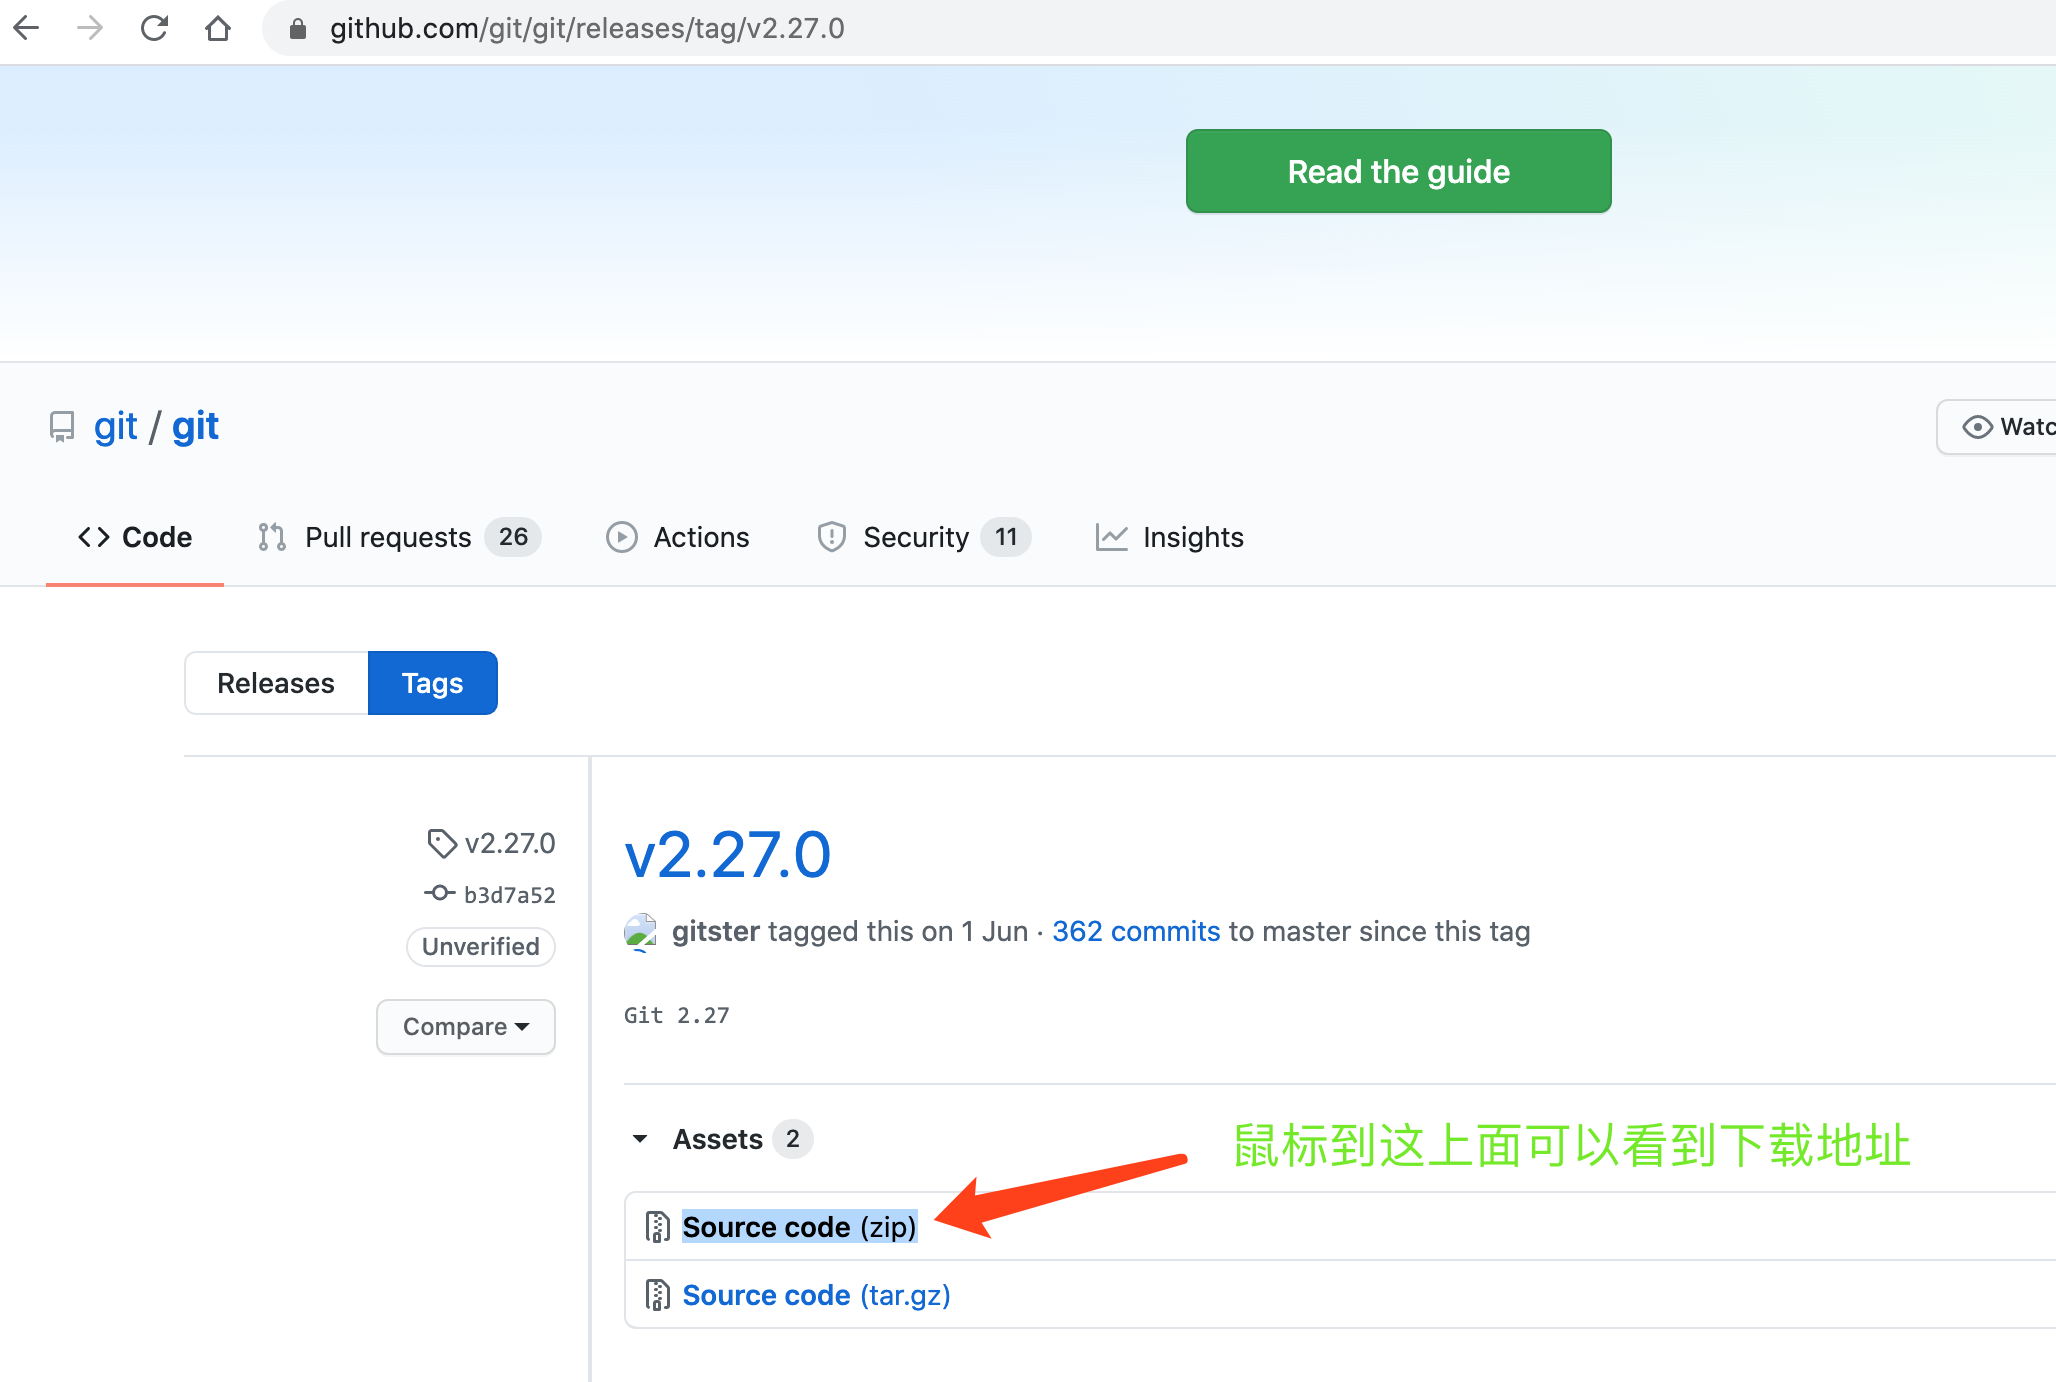This screenshot has height=1382, width=2056.
Task: Click the Read the guide button
Action: (1397, 171)
